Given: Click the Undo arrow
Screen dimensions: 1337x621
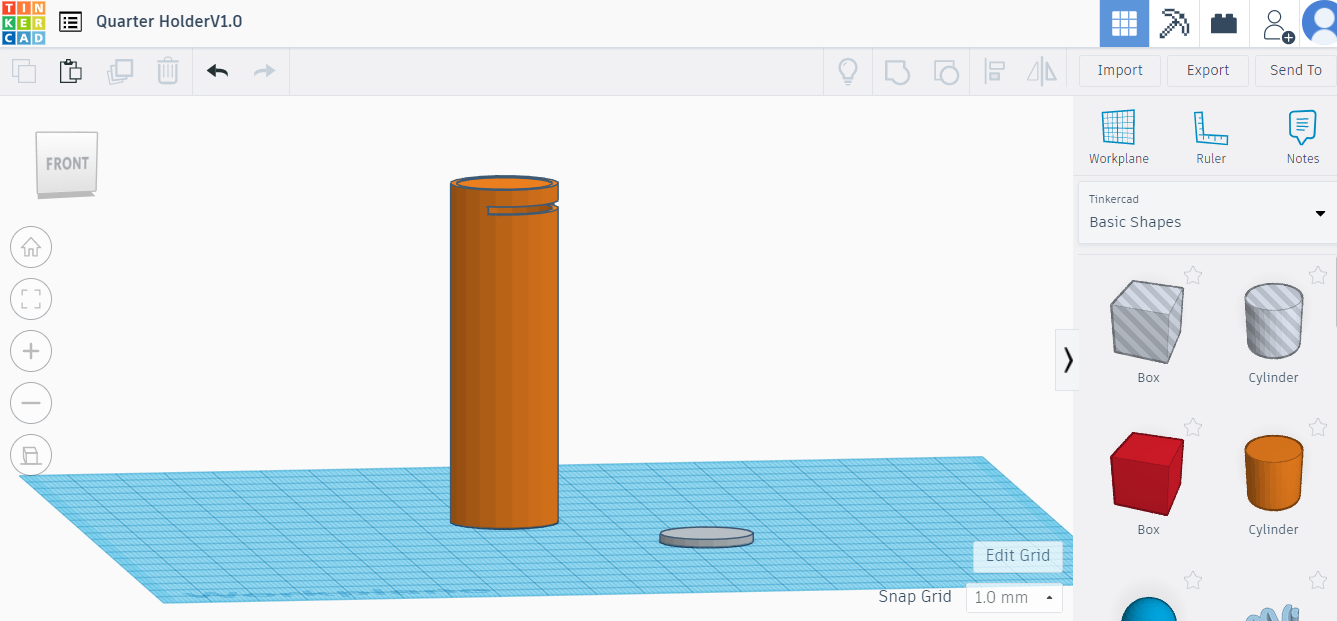Looking at the screenshot, I should point(217,71).
